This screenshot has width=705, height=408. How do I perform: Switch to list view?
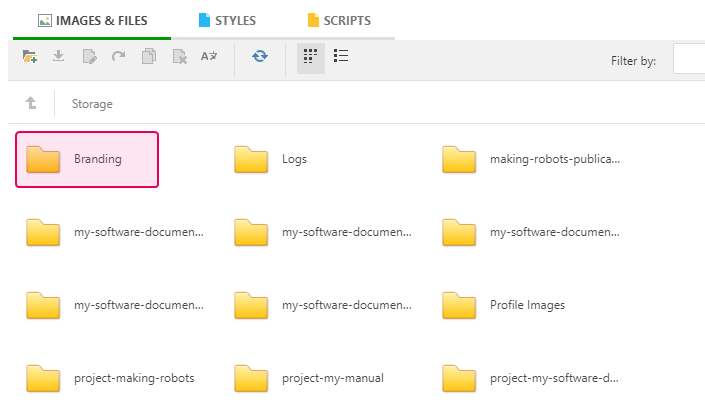tap(341, 56)
